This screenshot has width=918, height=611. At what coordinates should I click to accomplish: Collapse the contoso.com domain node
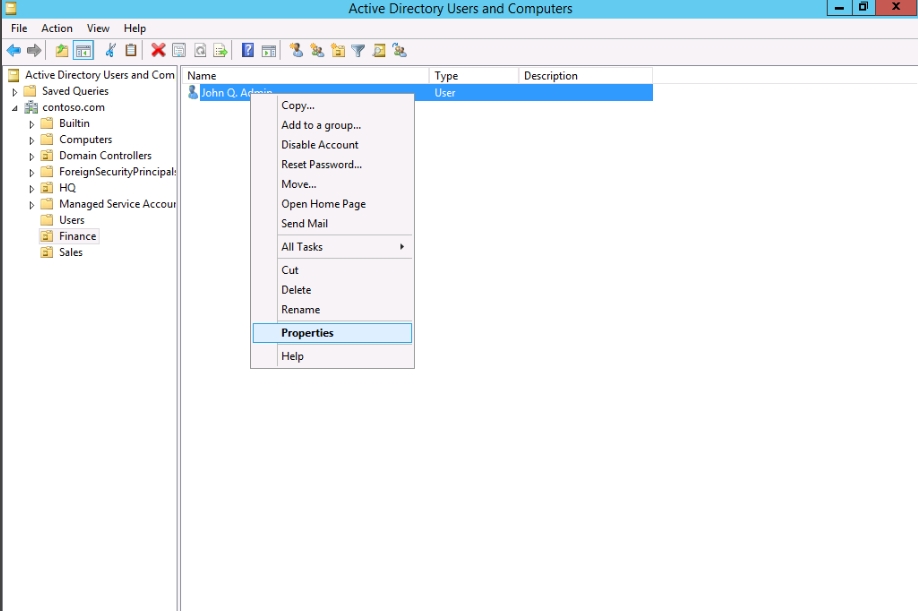coord(15,108)
